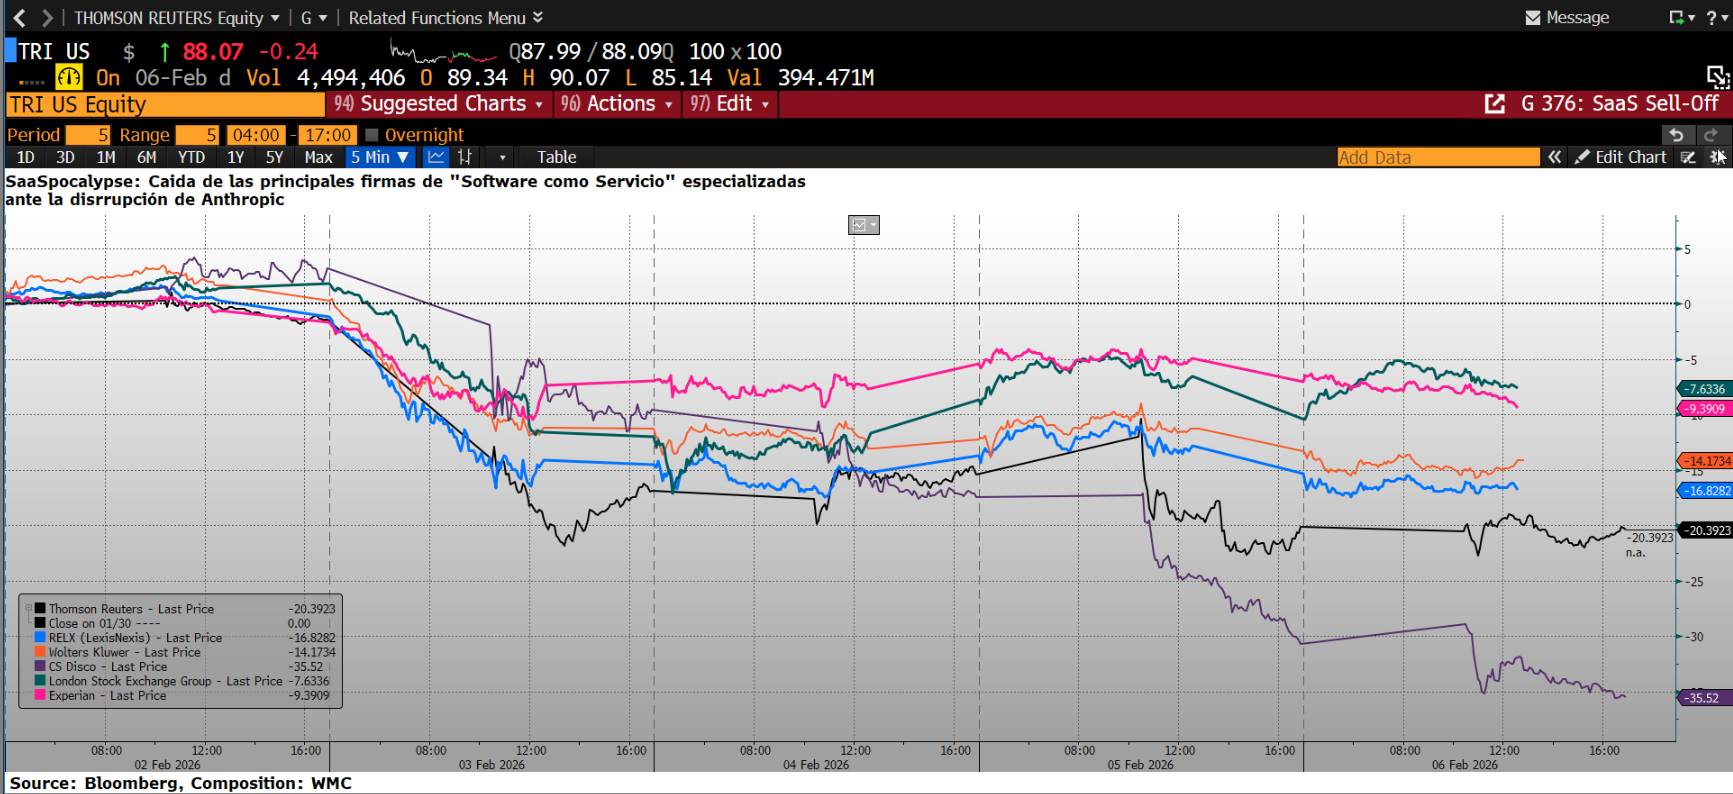This screenshot has width=1733, height=794.
Task: Select bar chart type icon
Action: [465, 157]
